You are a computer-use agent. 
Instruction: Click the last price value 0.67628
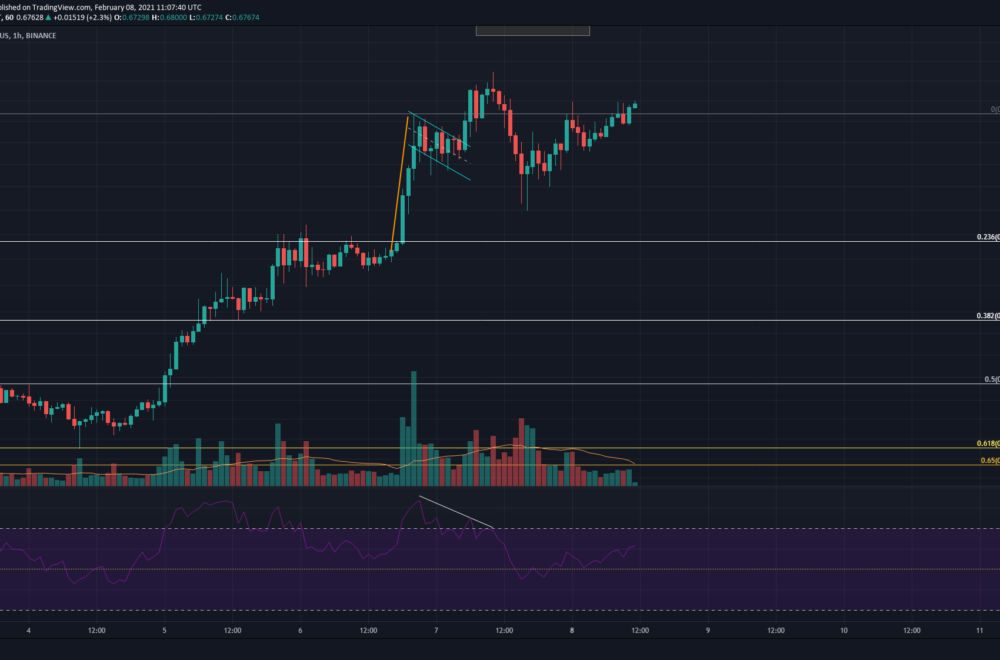[x=29, y=17]
